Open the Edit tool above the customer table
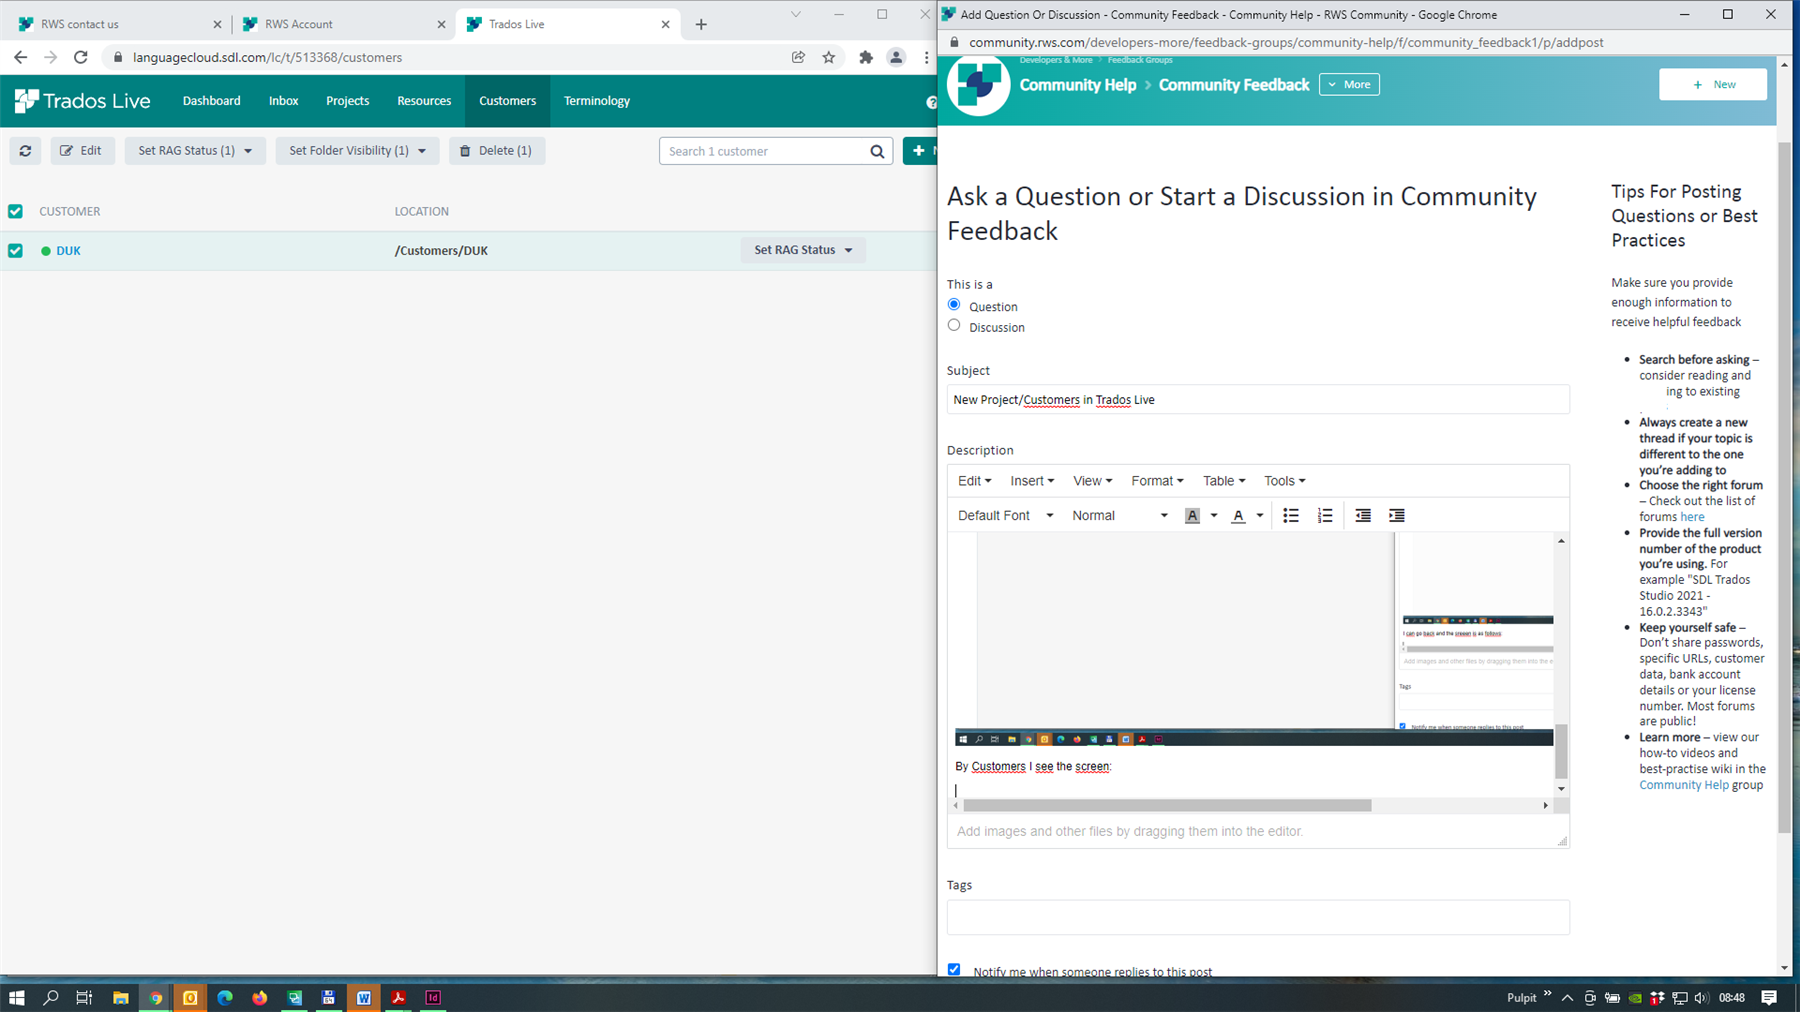The width and height of the screenshot is (1800, 1012). pos(82,150)
